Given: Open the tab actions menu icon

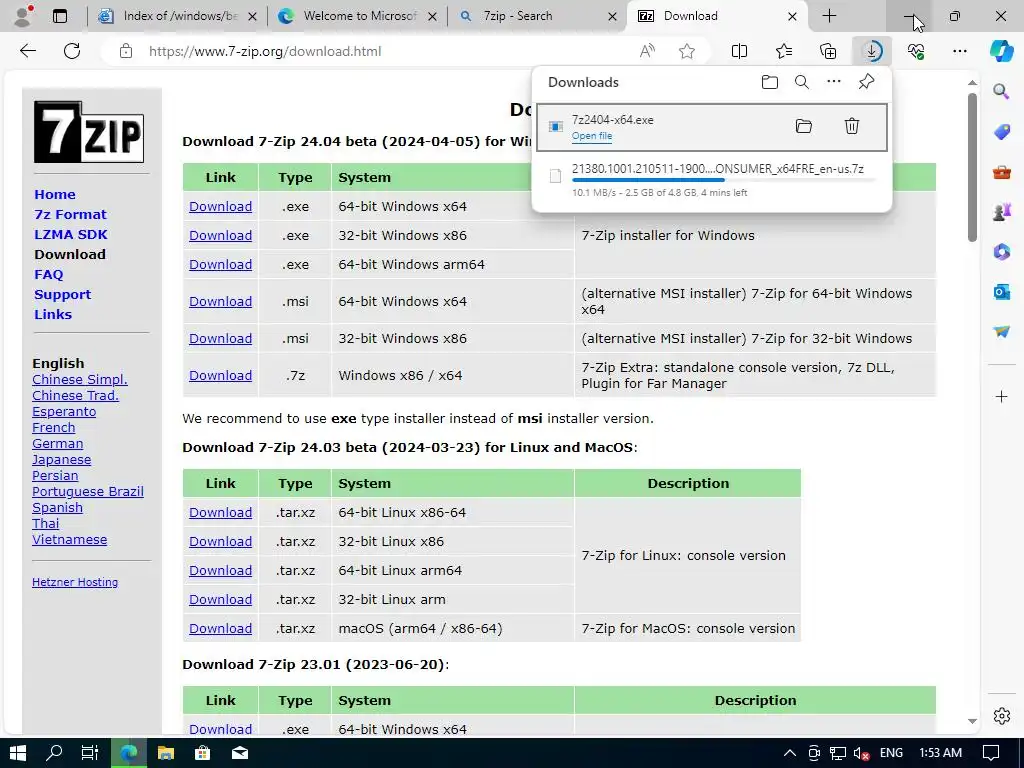Looking at the screenshot, I should (x=60, y=16).
